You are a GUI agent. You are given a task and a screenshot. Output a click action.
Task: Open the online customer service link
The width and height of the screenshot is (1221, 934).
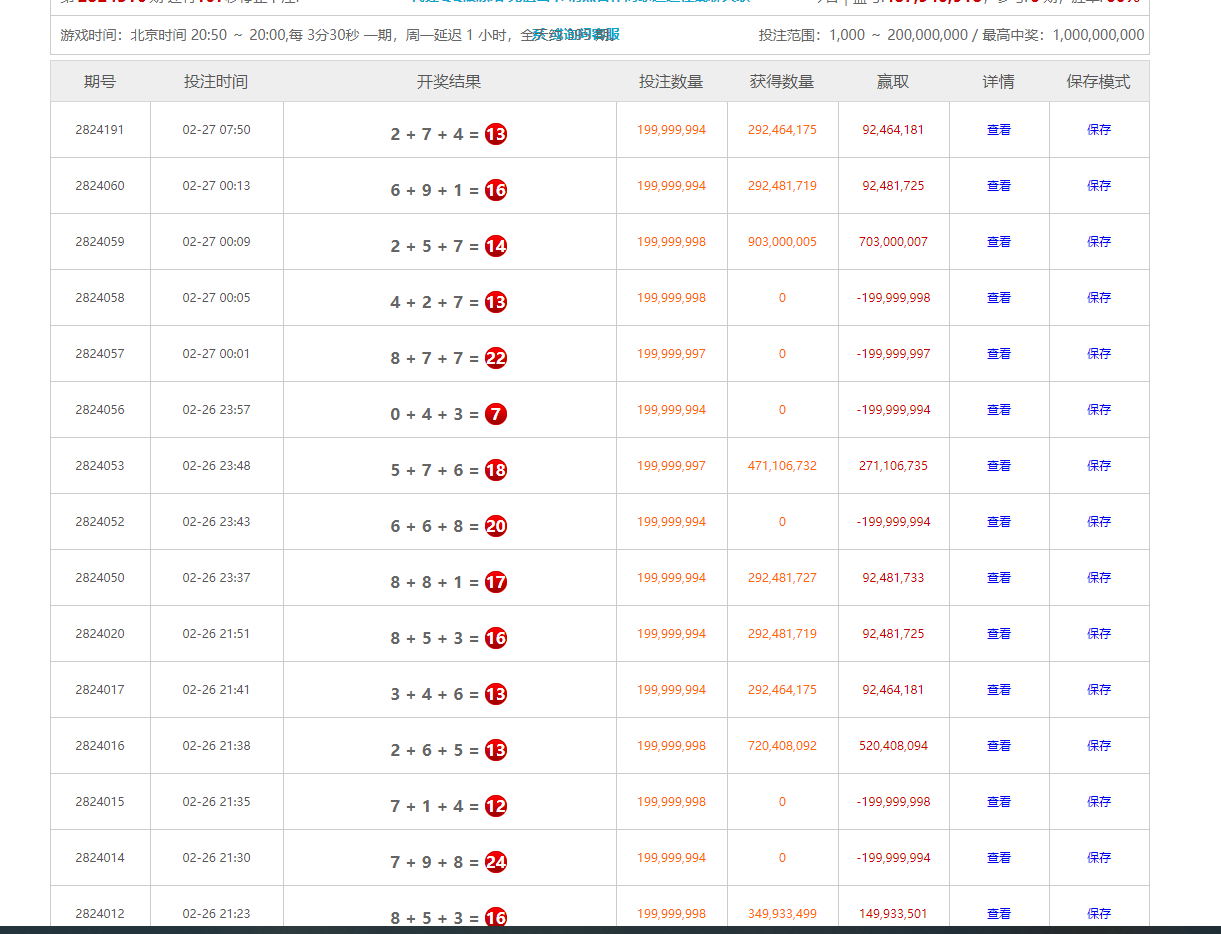point(576,35)
